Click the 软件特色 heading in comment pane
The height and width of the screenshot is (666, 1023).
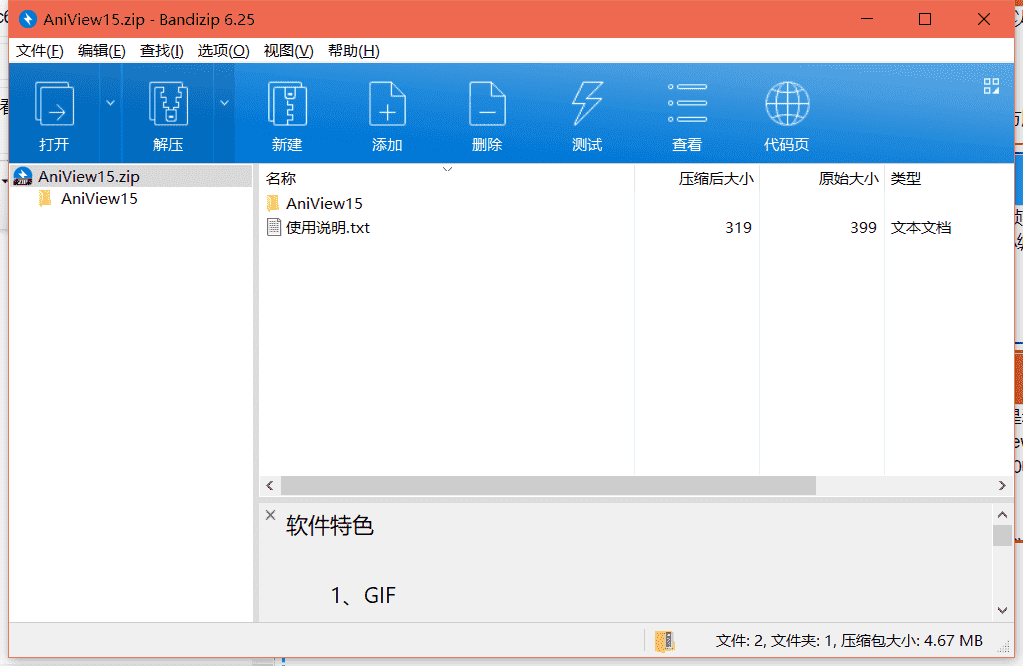pyautogui.click(x=329, y=526)
